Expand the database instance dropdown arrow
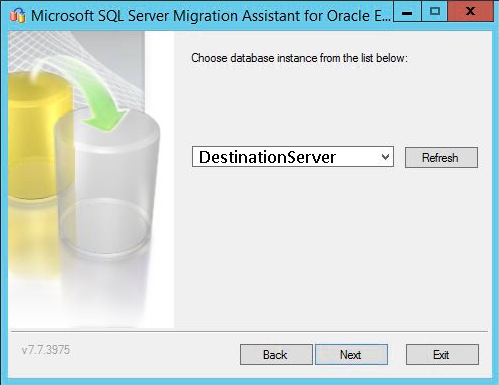The height and width of the screenshot is (385, 499). tap(386, 157)
